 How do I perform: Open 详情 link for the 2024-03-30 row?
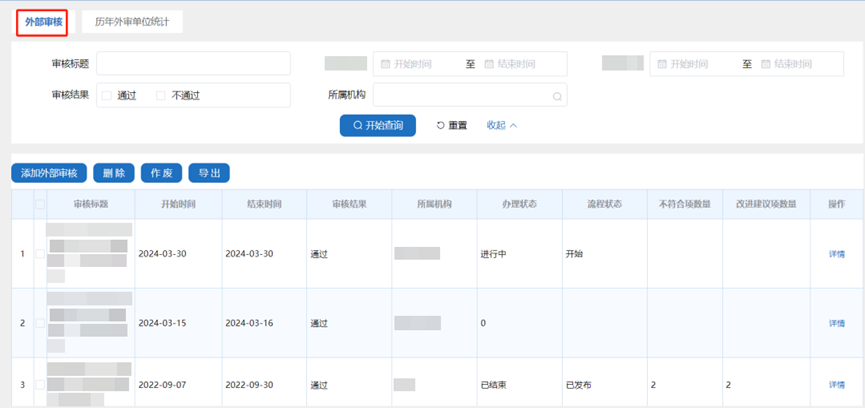coord(836,254)
